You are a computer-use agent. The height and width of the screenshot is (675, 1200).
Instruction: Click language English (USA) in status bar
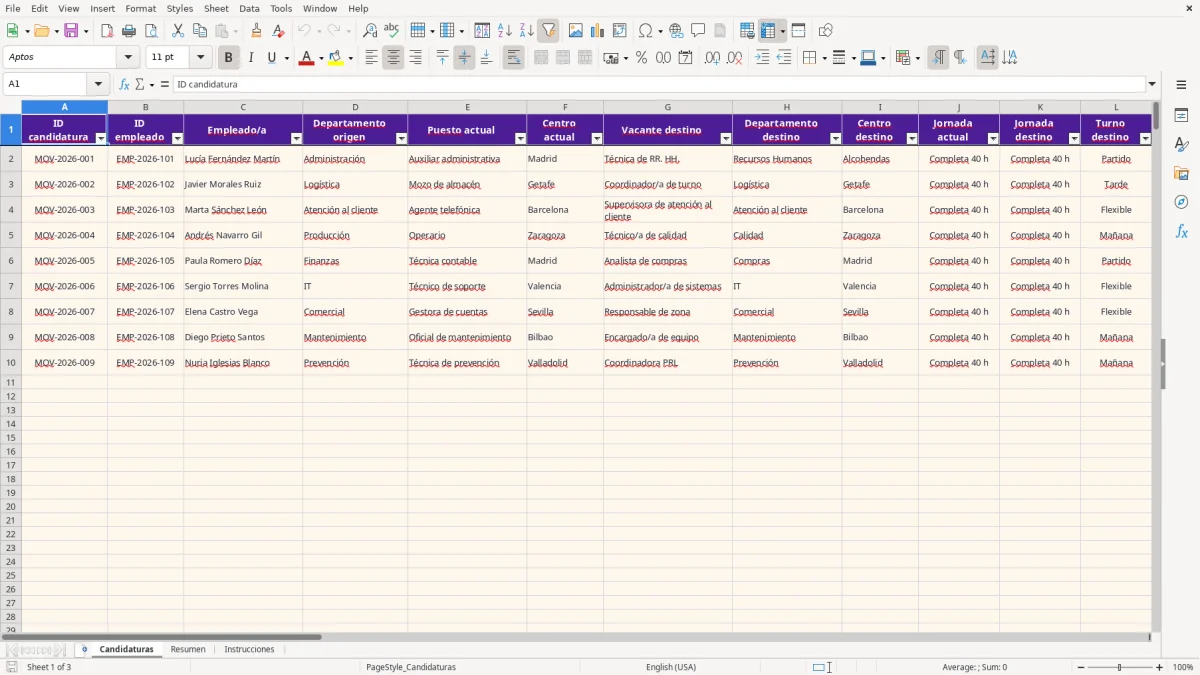tap(671, 667)
